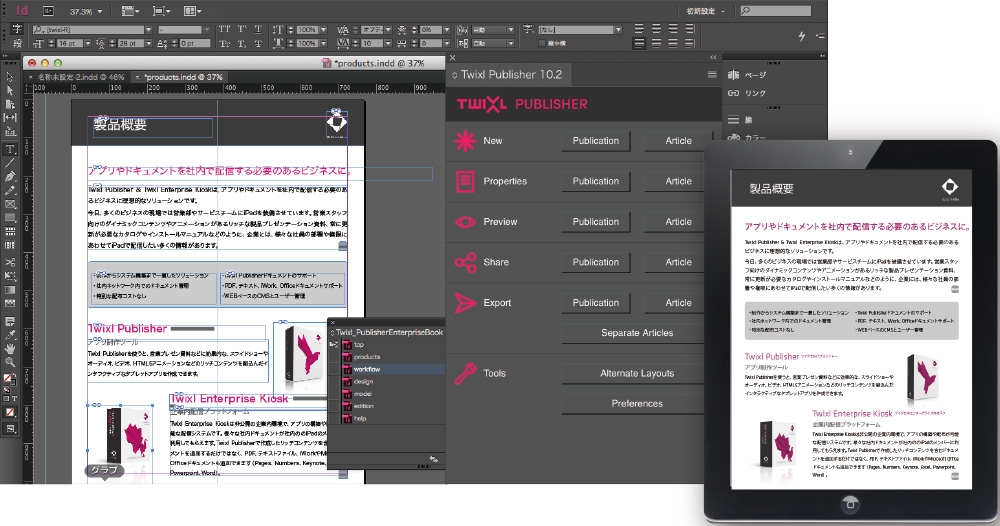Open the Twixl Publisher panel menu
Viewport: 1000px width, 526px height.
coord(712,75)
